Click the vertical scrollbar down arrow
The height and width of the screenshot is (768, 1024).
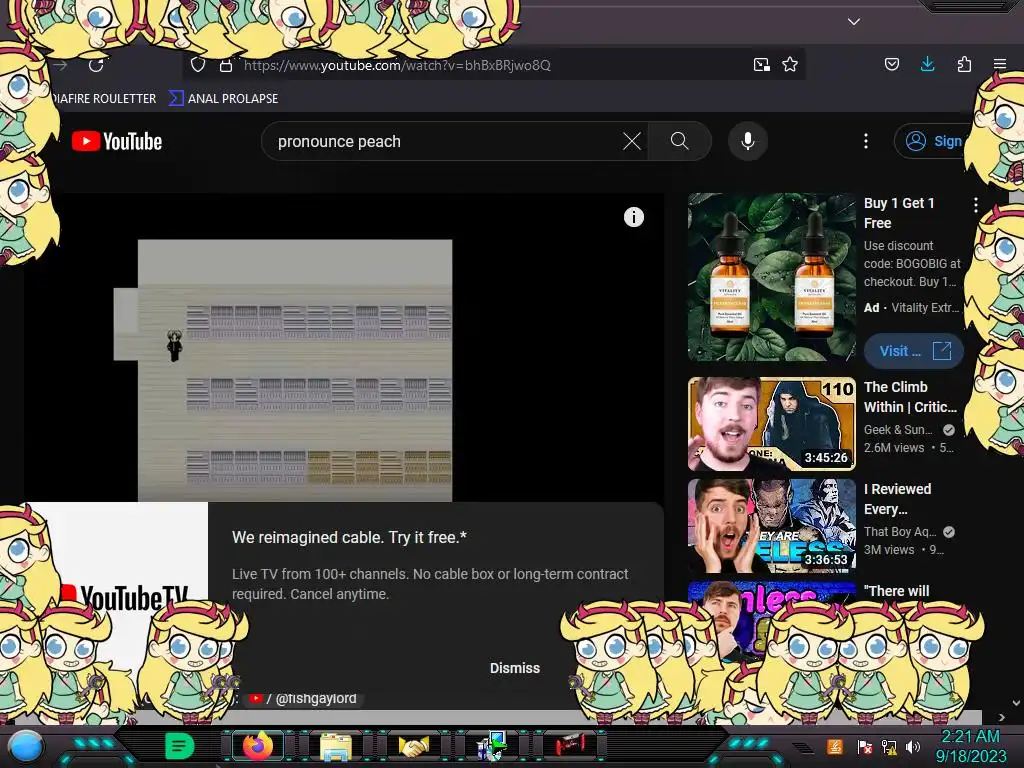[1016, 703]
